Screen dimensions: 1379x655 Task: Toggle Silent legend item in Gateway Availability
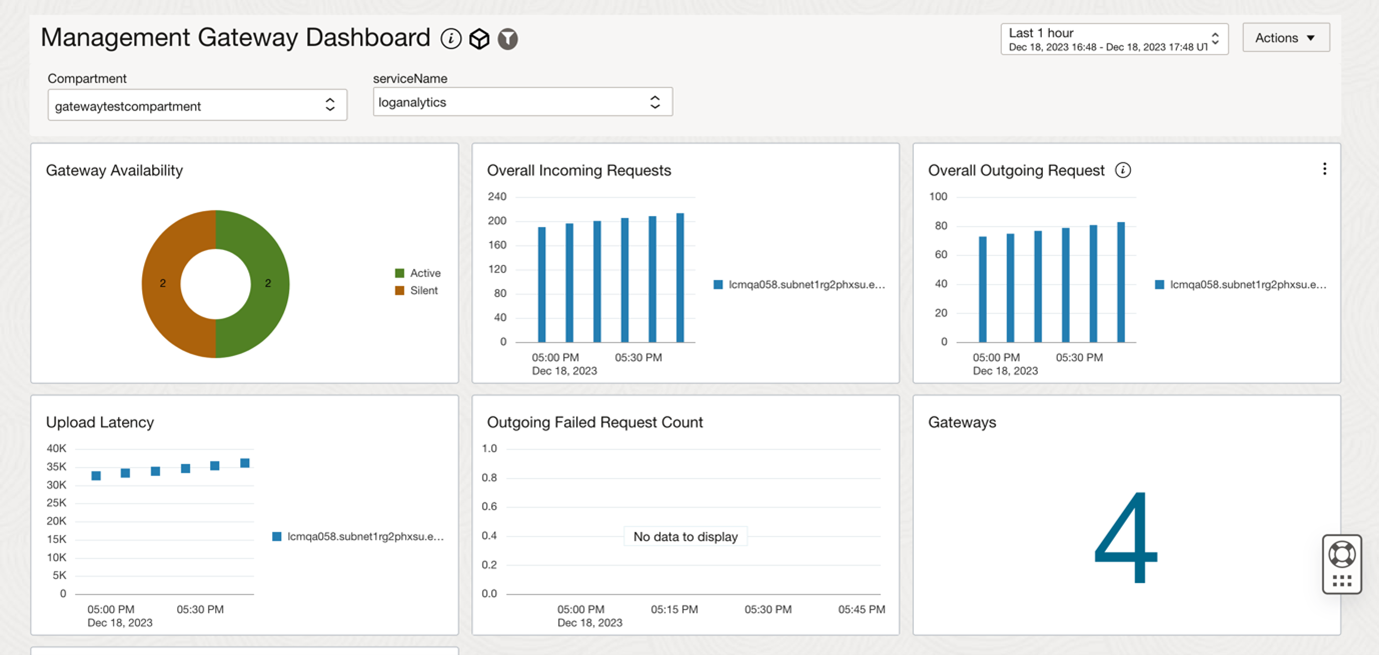click(x=417, y=291)
